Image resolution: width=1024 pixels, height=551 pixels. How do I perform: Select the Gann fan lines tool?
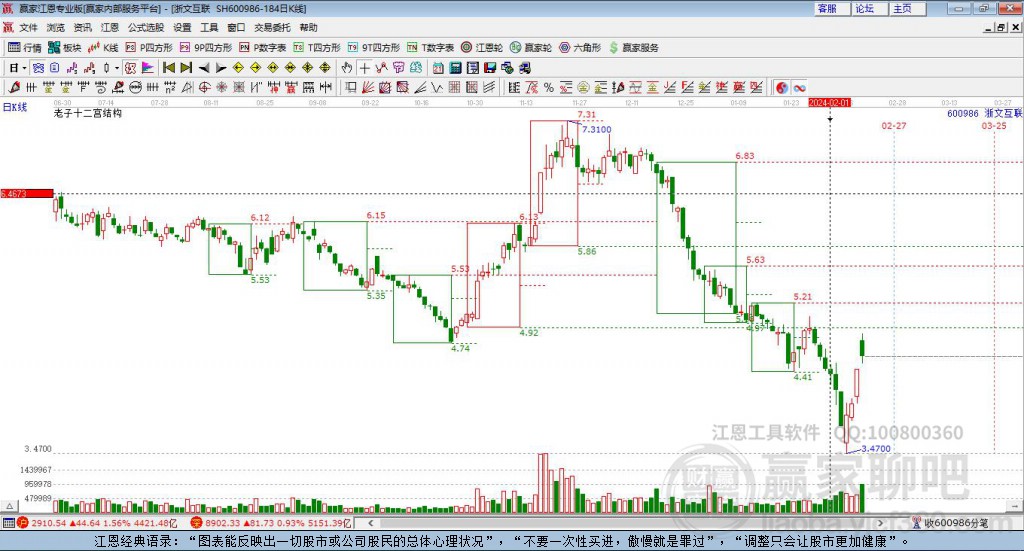tap(368, 87)
